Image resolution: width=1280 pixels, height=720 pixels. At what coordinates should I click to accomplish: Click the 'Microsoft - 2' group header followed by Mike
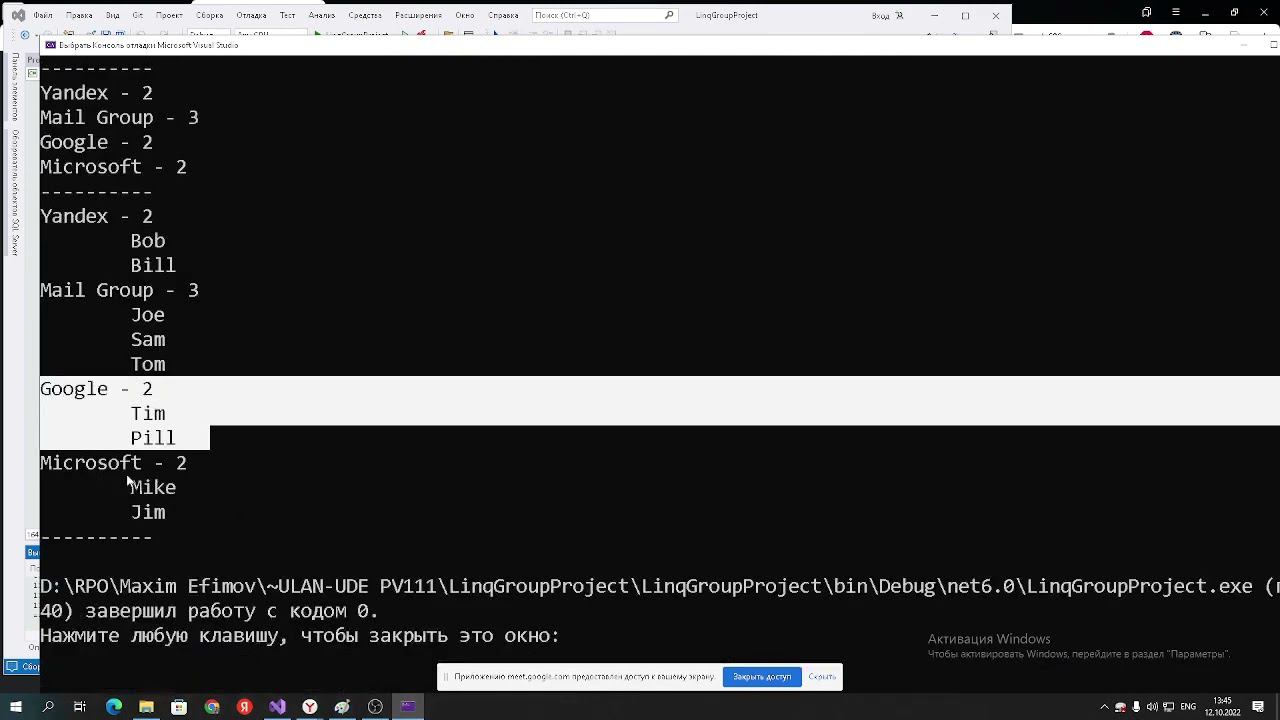113,463
